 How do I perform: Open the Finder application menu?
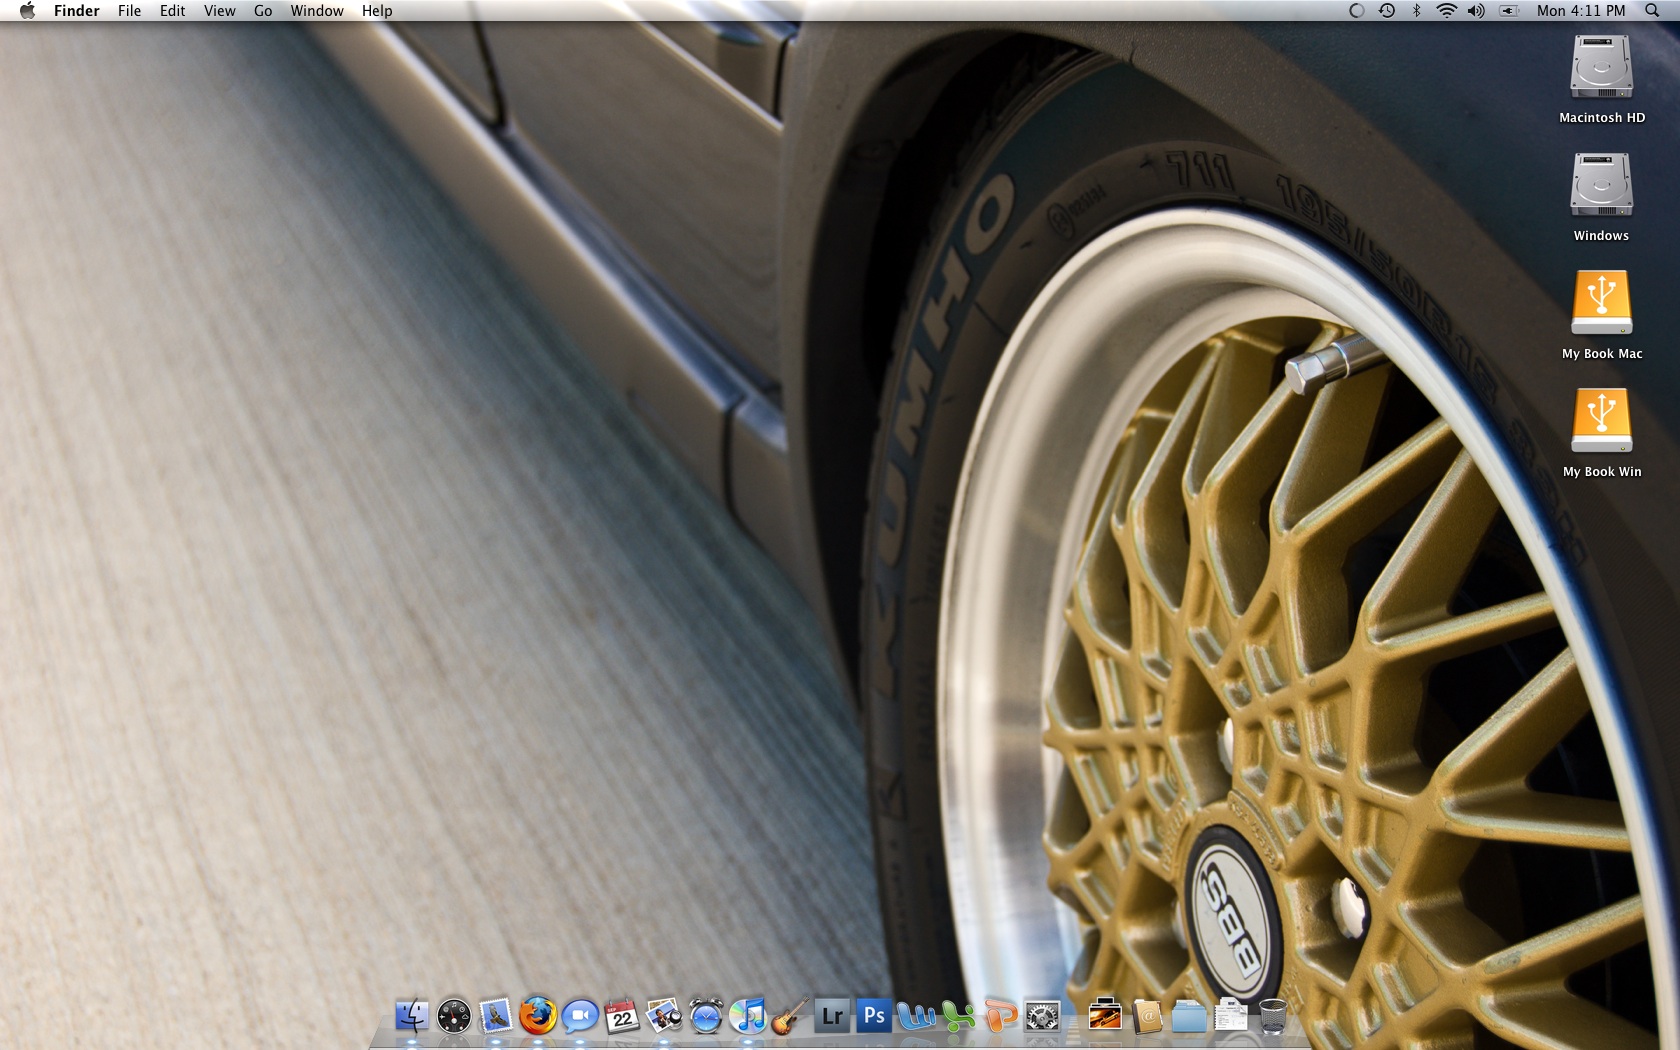tap(77, 11)
